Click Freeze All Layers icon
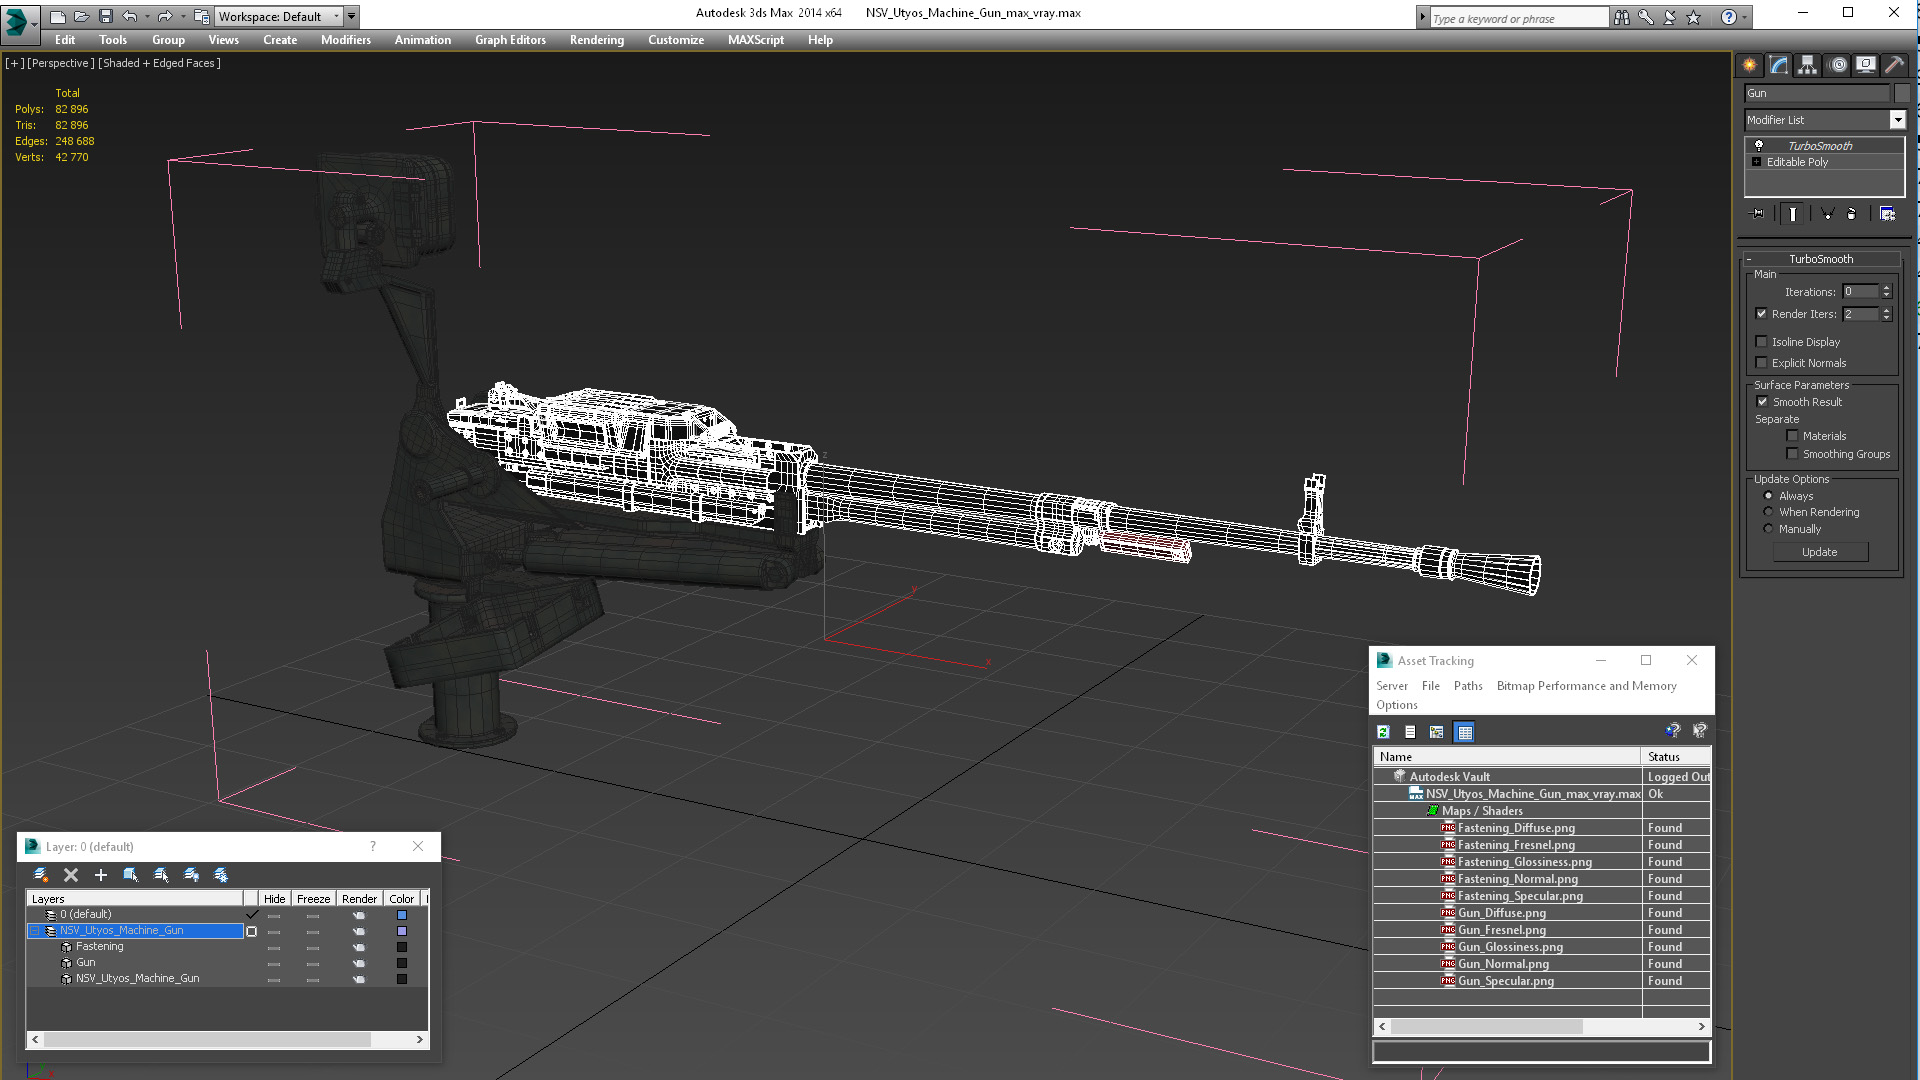This screenshot has height=1080, width=1920. tap(221, 875)
